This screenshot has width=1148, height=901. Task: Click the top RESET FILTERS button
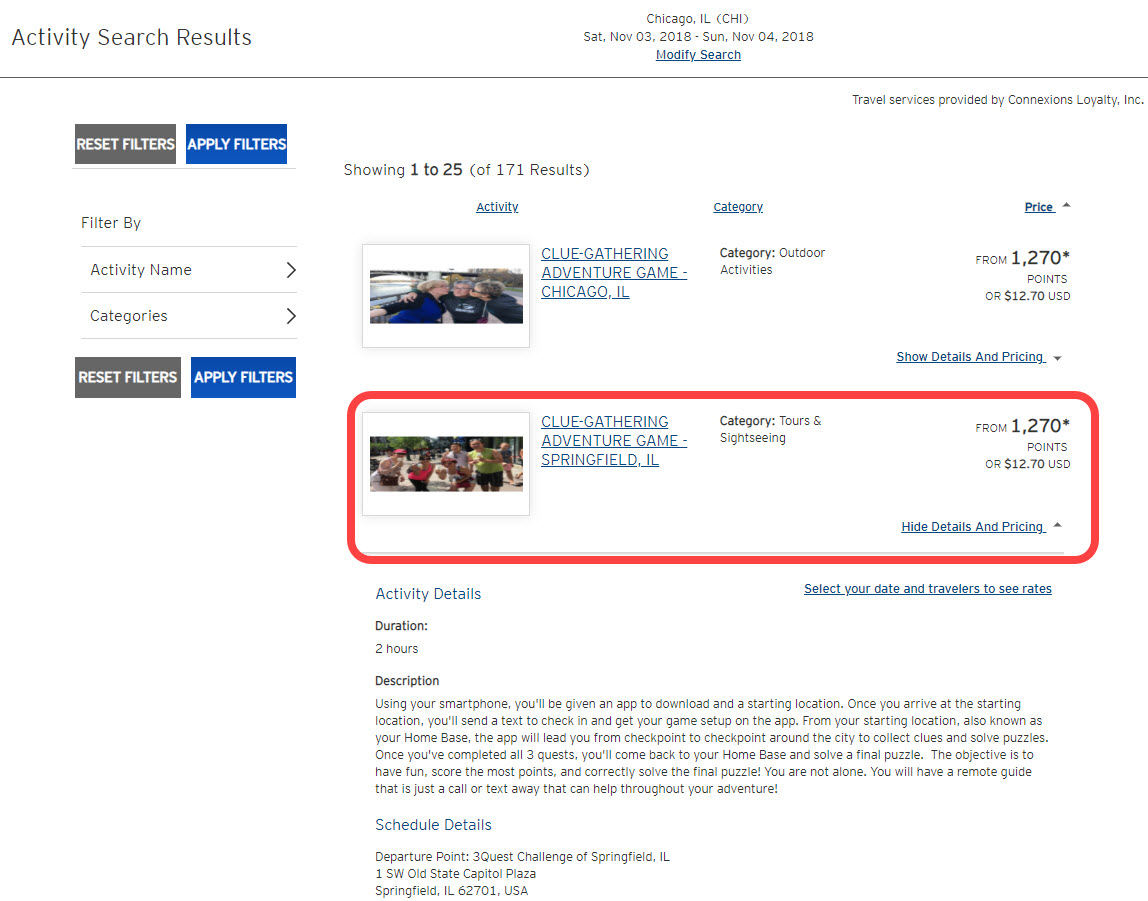click(125, 144)
